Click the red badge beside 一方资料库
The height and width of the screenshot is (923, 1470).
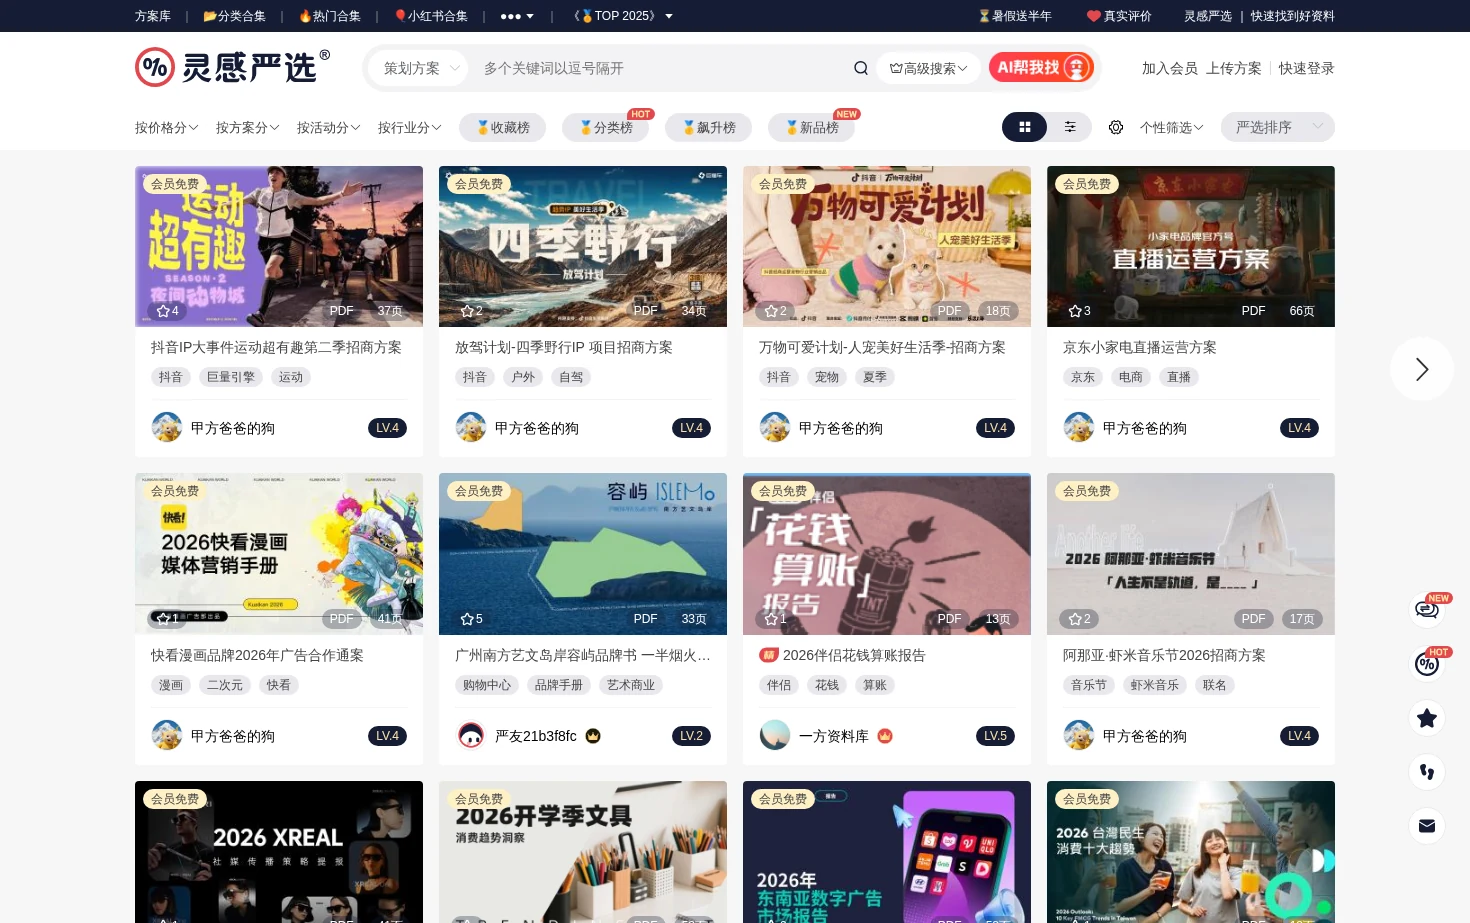885,736
